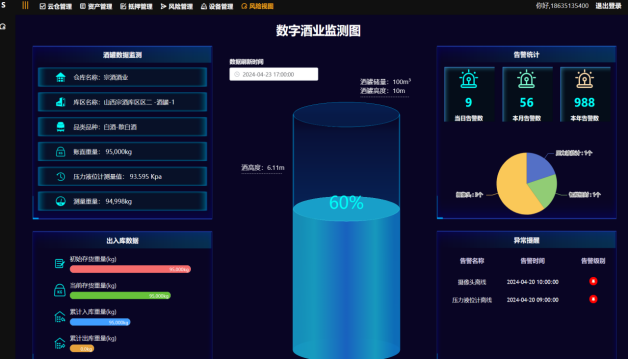Select the warehouse name house icon
Viewport: 628px width, 360px height.
(x=60, y=77)
